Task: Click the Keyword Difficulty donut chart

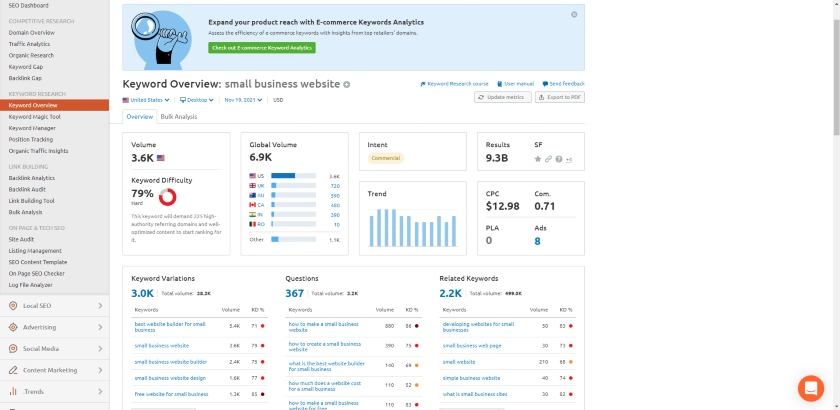Action: coord(168,197)
